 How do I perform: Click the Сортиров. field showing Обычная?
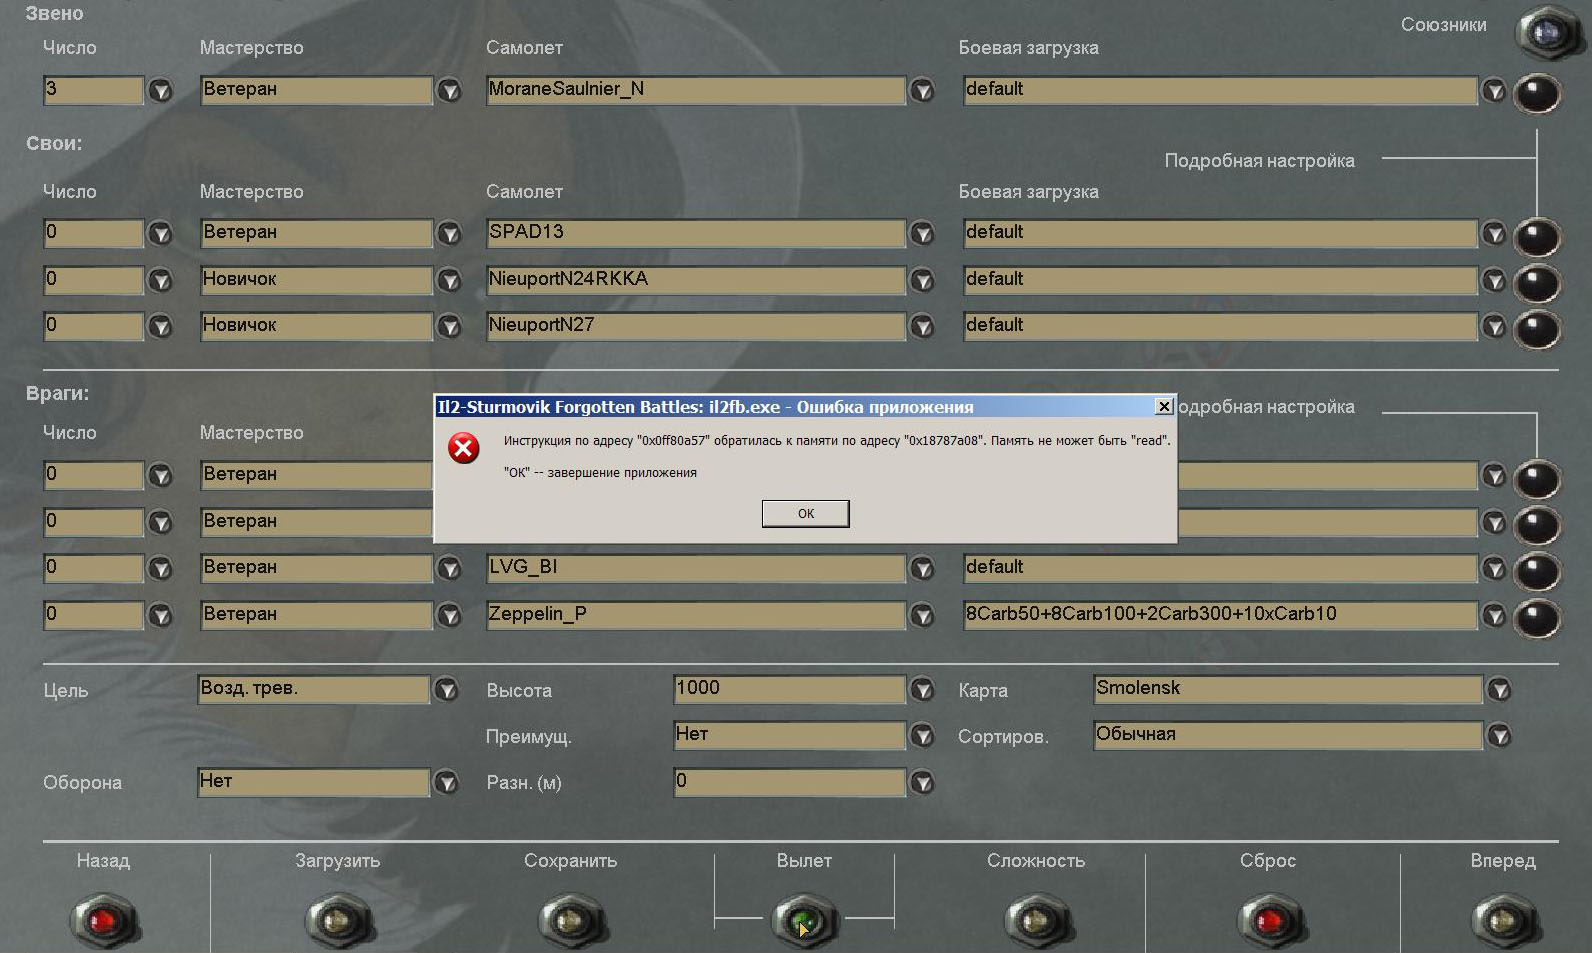click(1288, 735)
